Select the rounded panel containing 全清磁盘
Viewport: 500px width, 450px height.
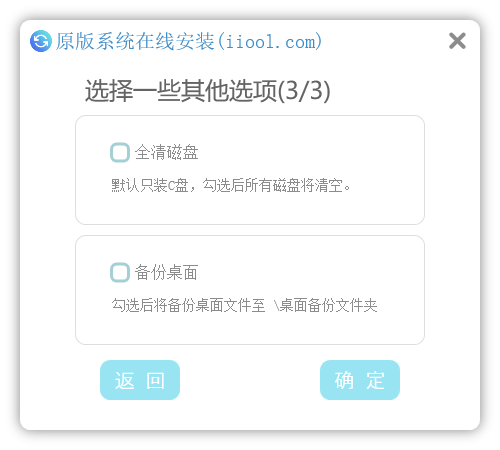(x=250, y=170)
